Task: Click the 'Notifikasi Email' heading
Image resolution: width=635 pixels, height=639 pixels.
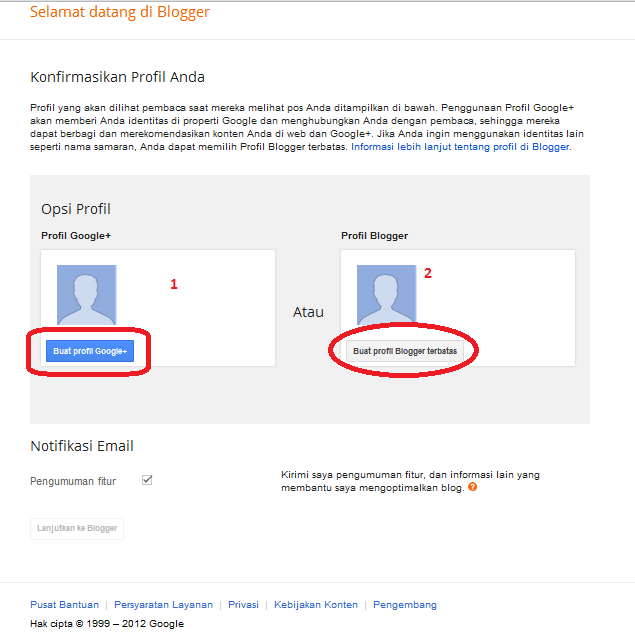Action: pyautogui.click(x=82, y=446)
